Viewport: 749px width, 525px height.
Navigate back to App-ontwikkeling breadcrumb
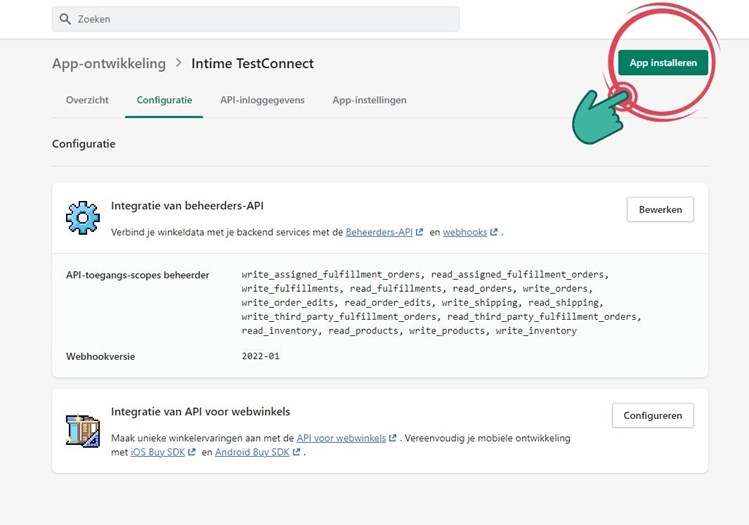point(109,63)
